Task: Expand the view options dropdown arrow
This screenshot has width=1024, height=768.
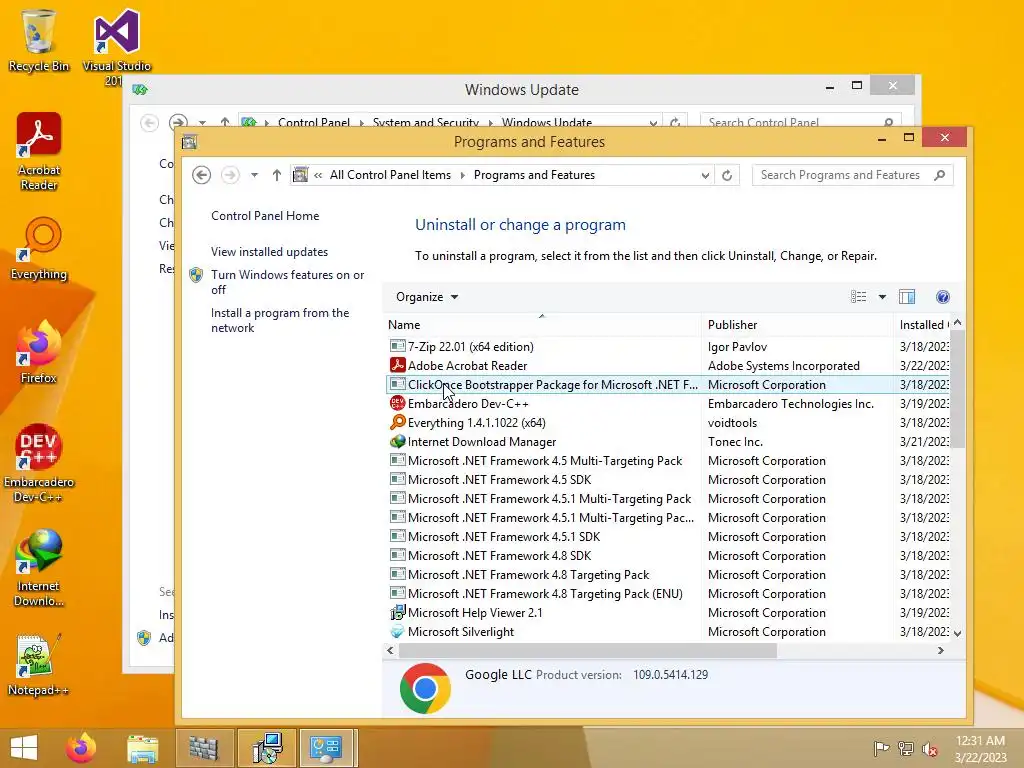Action: pos(882,297)
